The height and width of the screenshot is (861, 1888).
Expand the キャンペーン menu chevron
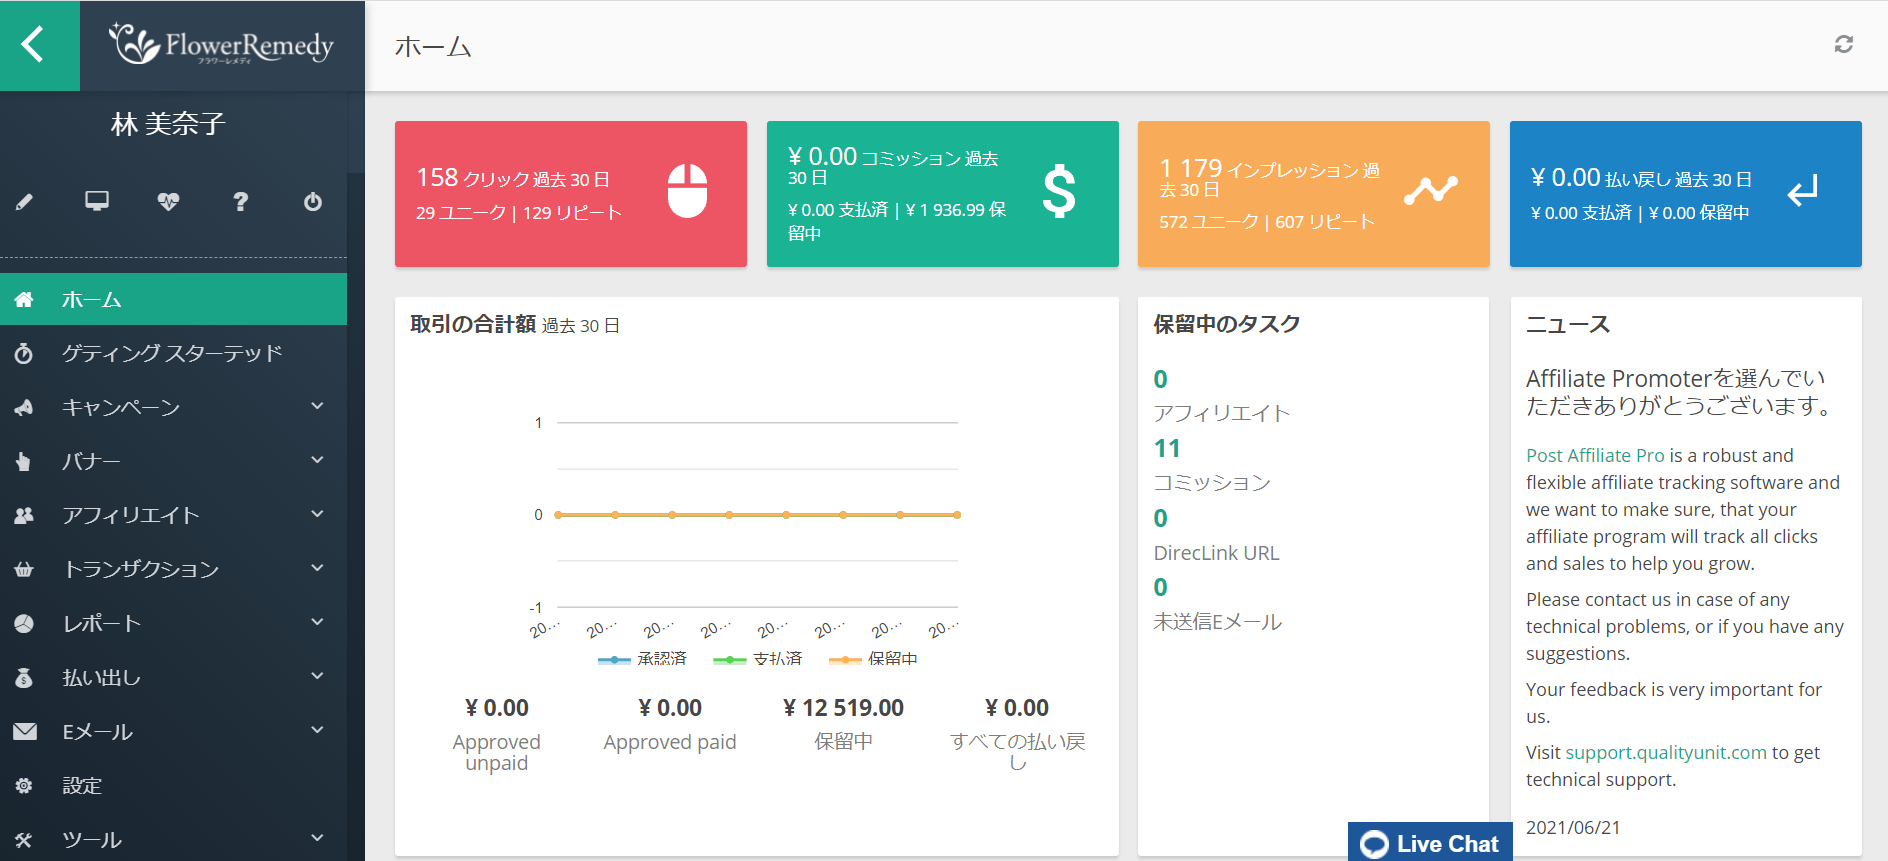coord(317,406)
